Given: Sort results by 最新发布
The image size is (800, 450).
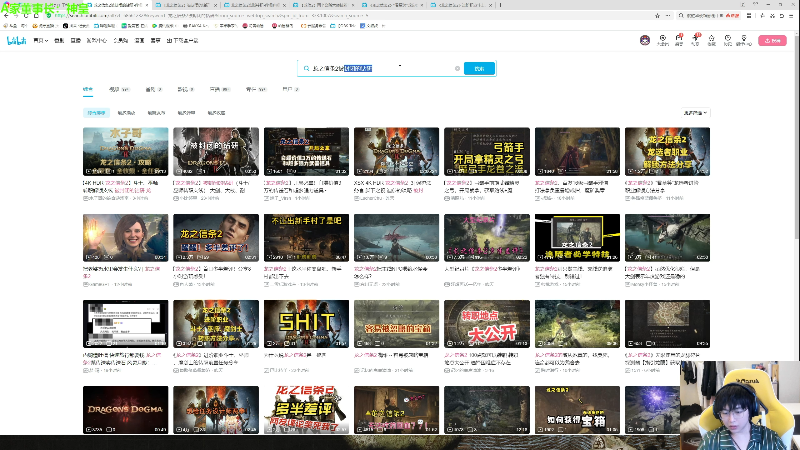Looking at the screenshot, I should pyautogui.click(x=156, y=113).
